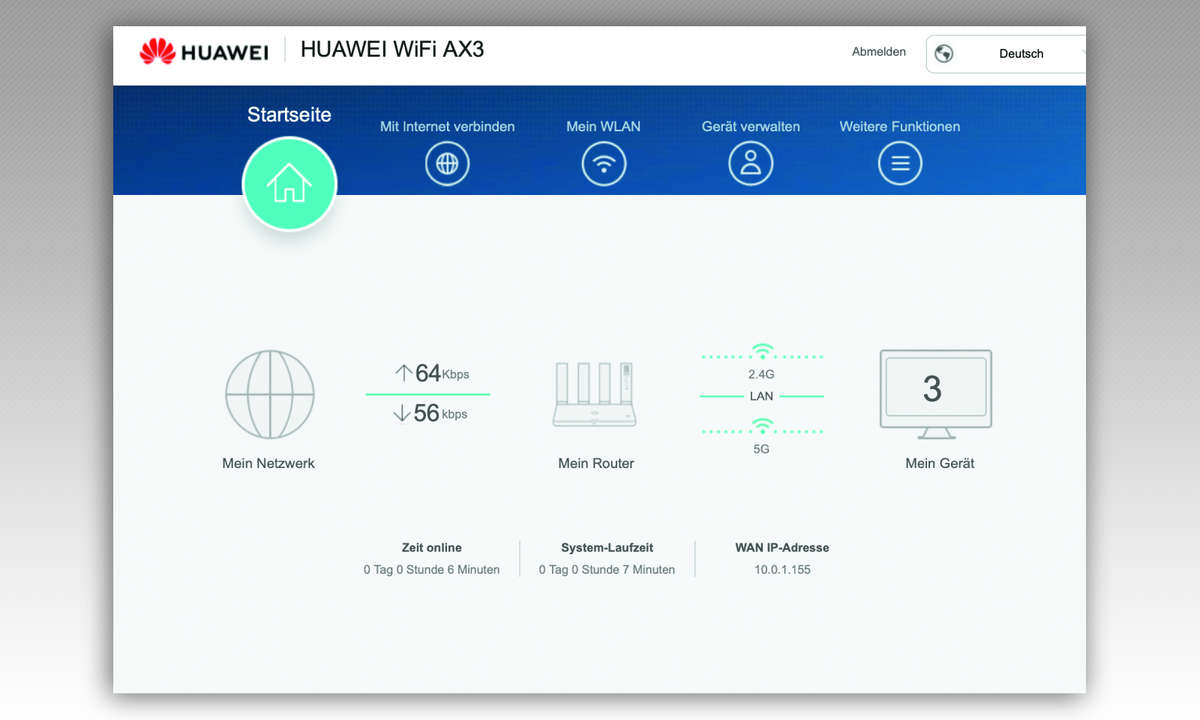The height and width of the screenshot is (720, 1200).
Task: Click the WAN IP-Adresse heading
Action: pyautogui.click(x=782, y=548)
